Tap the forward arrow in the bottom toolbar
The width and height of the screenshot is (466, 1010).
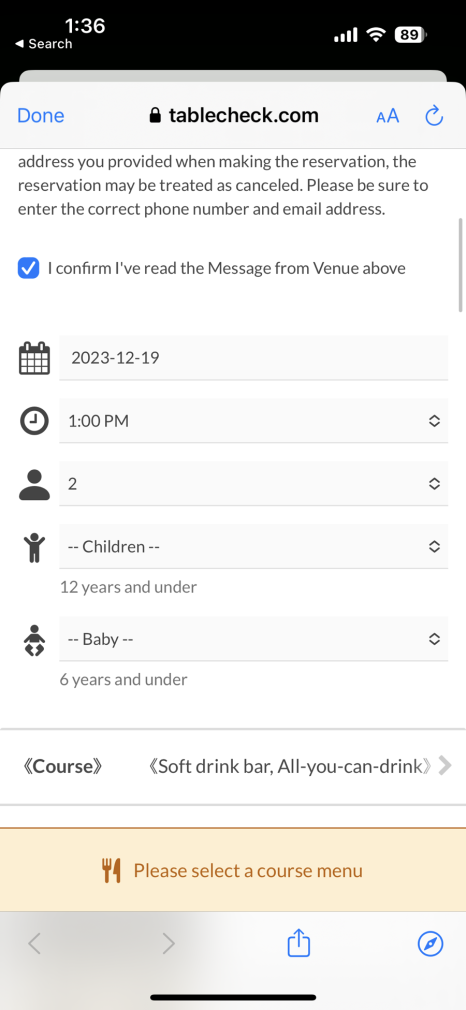coord(168,944)
